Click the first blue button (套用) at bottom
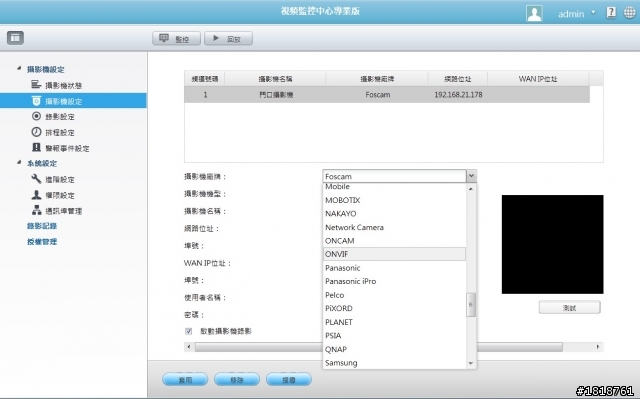Viewport: 640px width, 399px height. (x=185, y=379)
